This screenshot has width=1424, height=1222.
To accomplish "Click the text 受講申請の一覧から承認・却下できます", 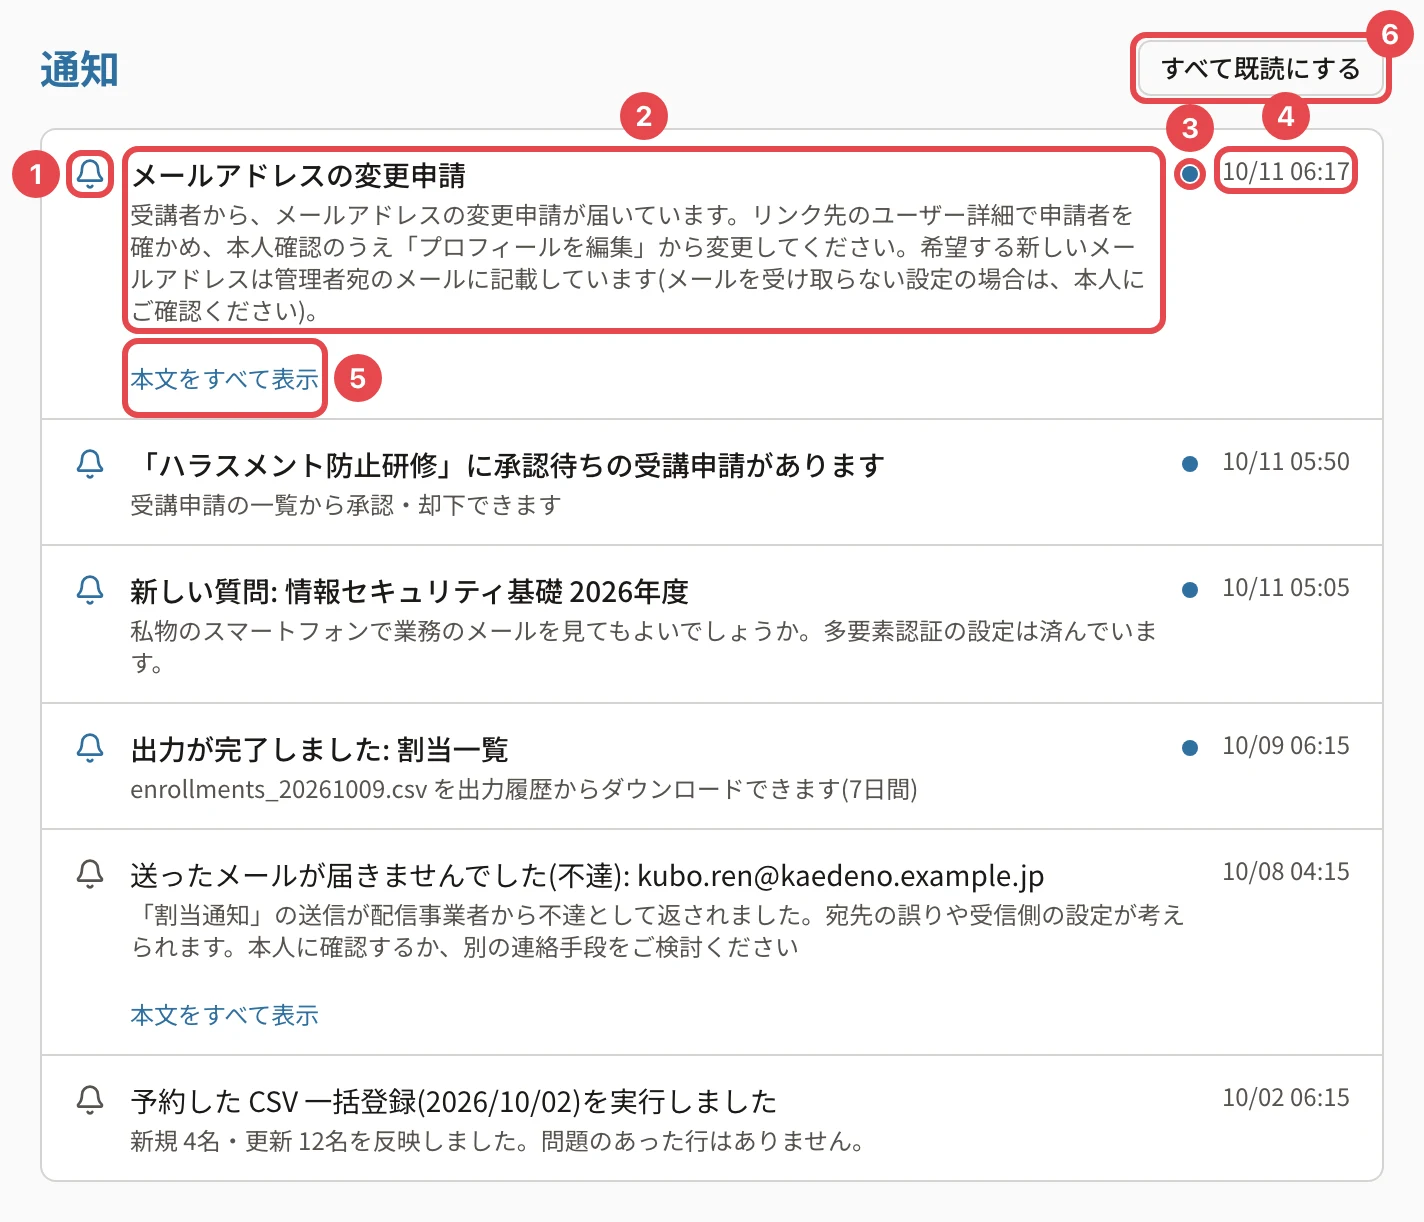I will [x=346, y=505].
